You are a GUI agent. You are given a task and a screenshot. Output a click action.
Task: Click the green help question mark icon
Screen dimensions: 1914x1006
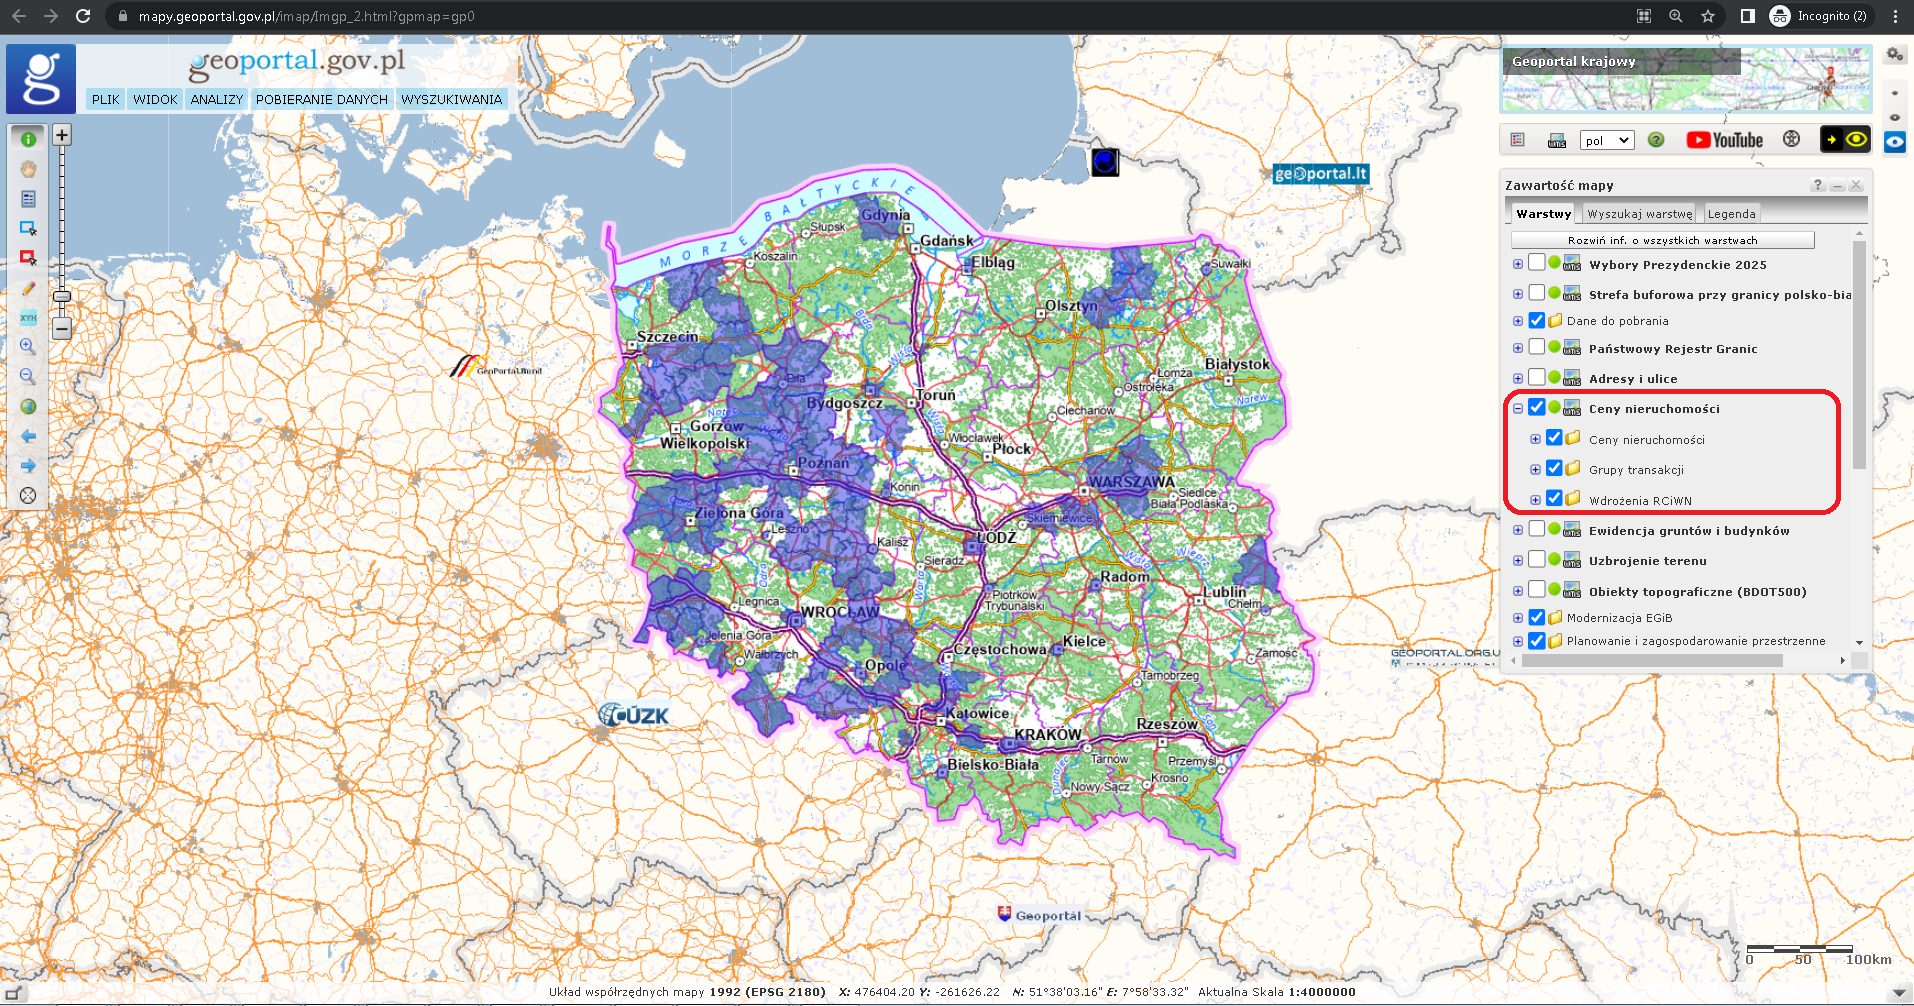click(x=1656, y=140)
